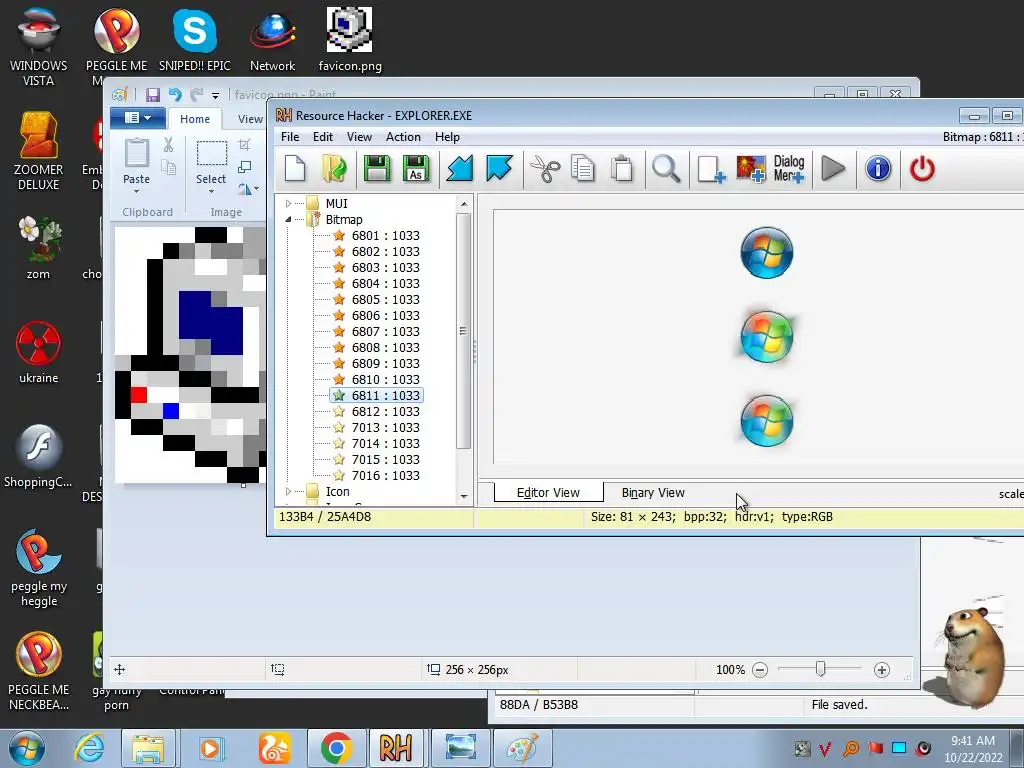Click the right blue arrow toolbar icon
The width and height of the screenshot is (1024, 768).
coord(499,169)
